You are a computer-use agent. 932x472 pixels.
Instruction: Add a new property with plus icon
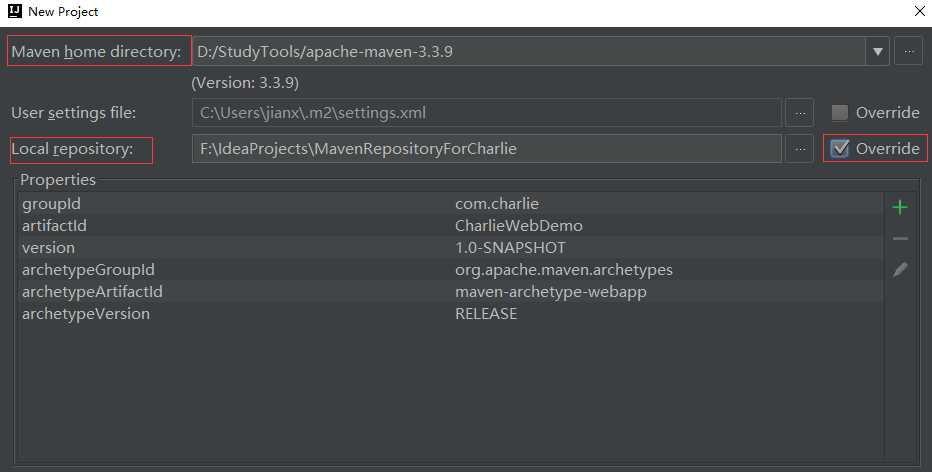coord(900,207)
